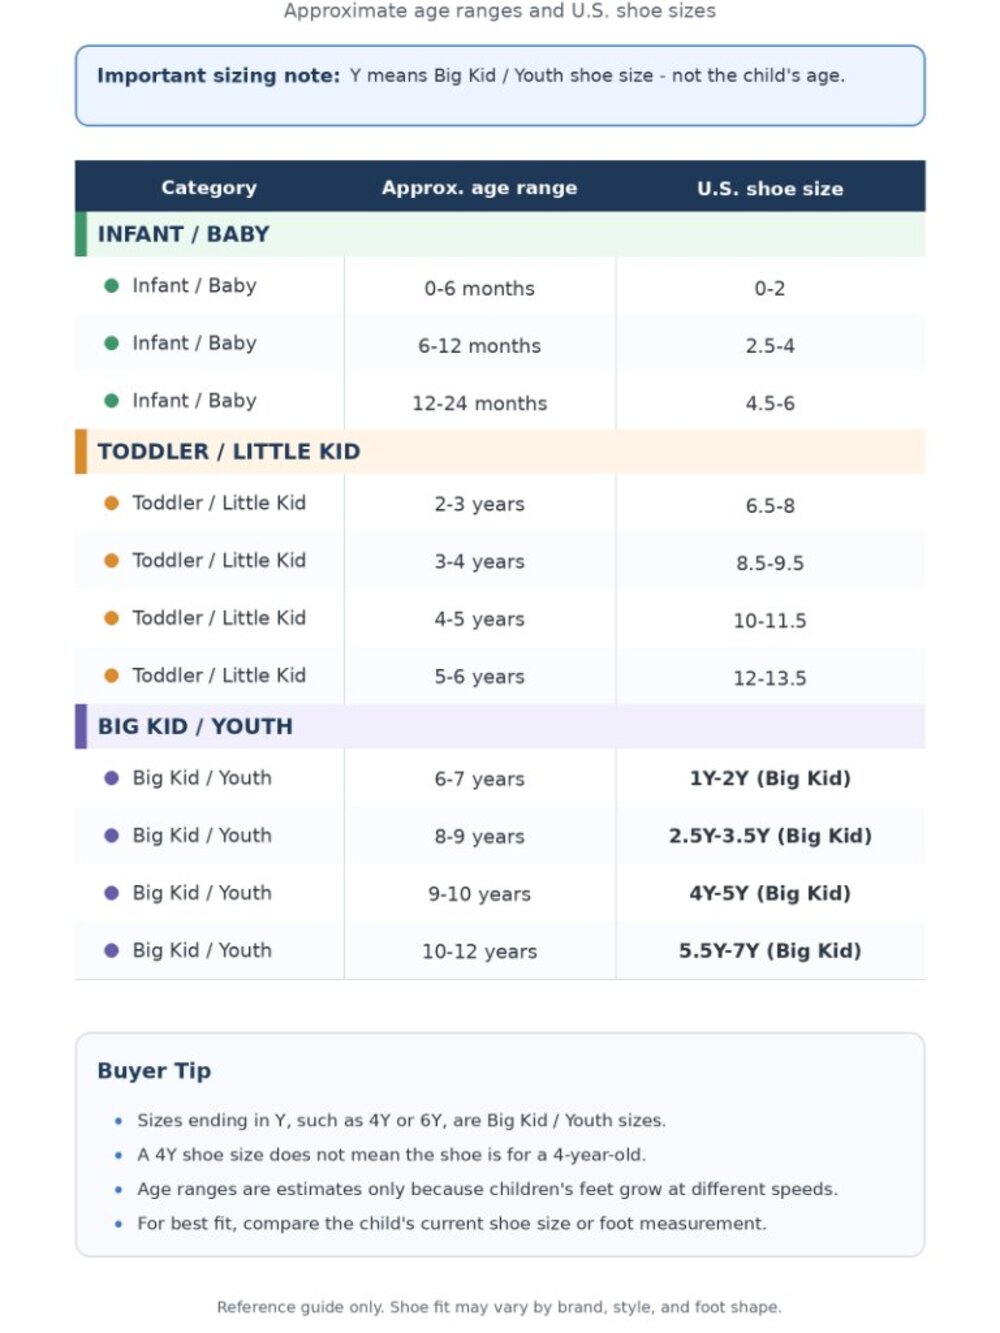This screenshot has height=1333, width=1000.
Task: Click the purple dot beside the 6-7 years row
Action: (112, 778)
